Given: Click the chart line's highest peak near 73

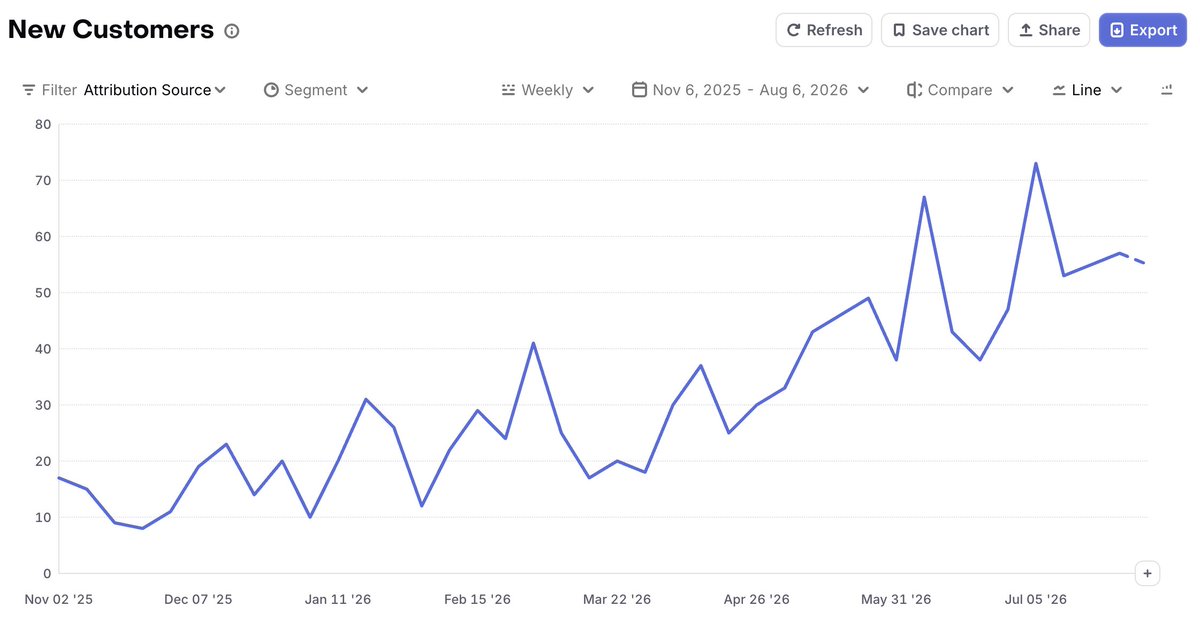Looking at the screenshot, I should click(1035, 163).
